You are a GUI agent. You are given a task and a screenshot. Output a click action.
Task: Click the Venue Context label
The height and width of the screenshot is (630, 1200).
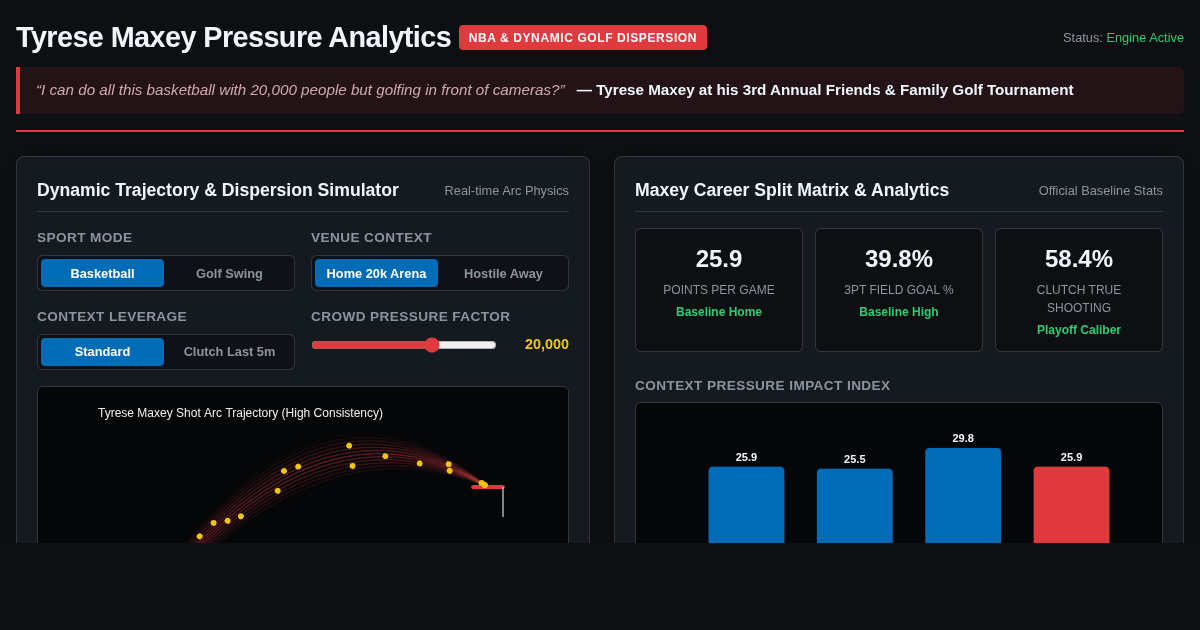point(371,238)
